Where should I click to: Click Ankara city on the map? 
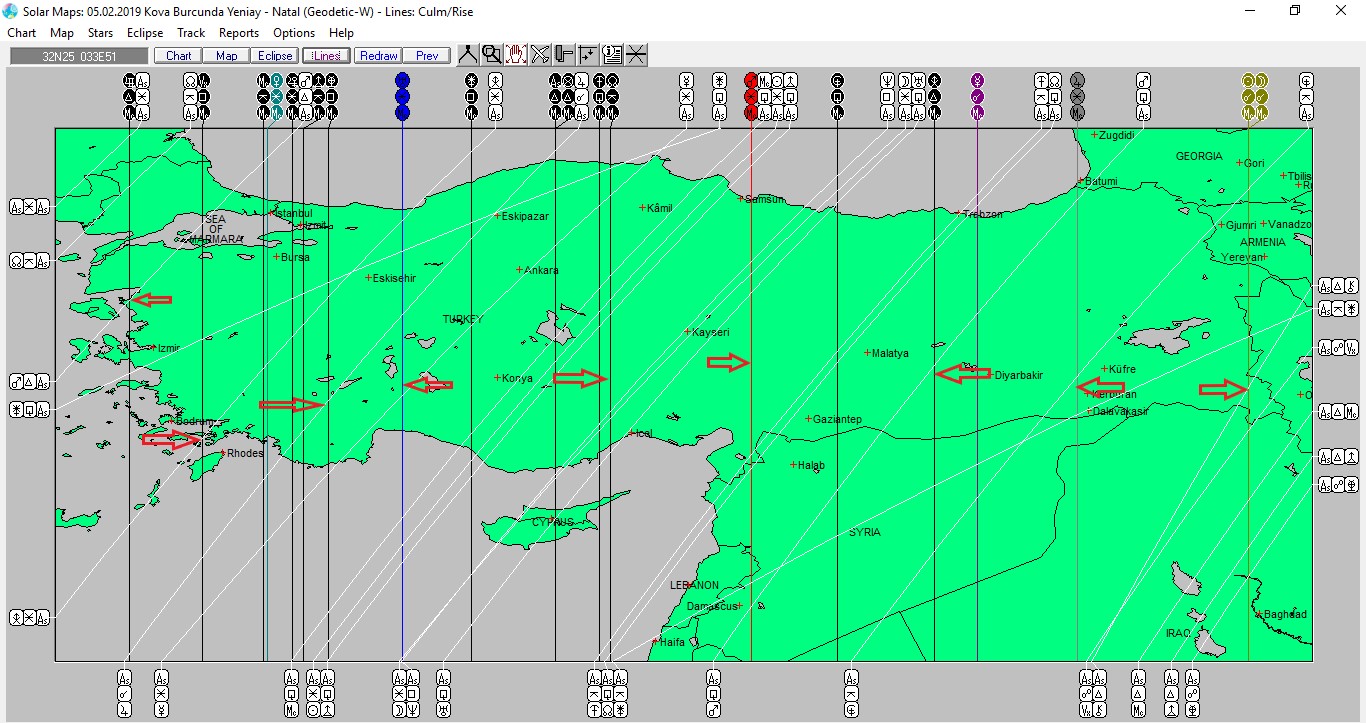pos(540,270)
